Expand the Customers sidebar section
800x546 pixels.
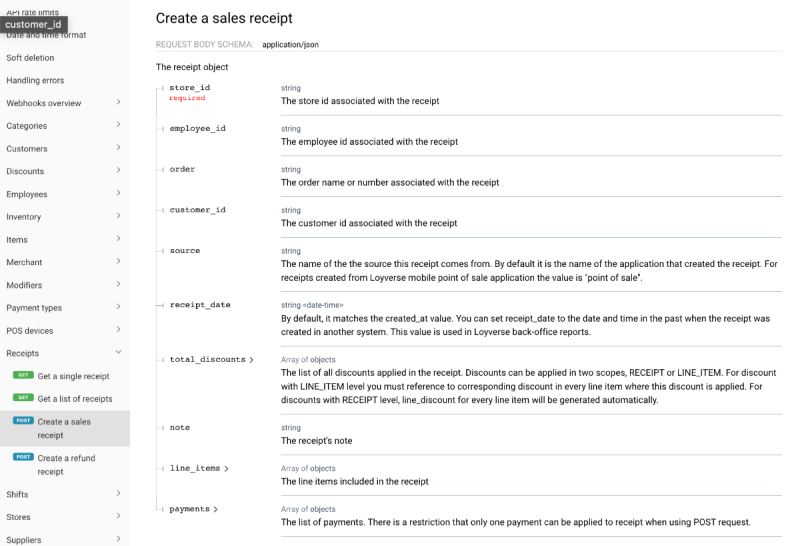pyautogui.click(x=64, y=149)
